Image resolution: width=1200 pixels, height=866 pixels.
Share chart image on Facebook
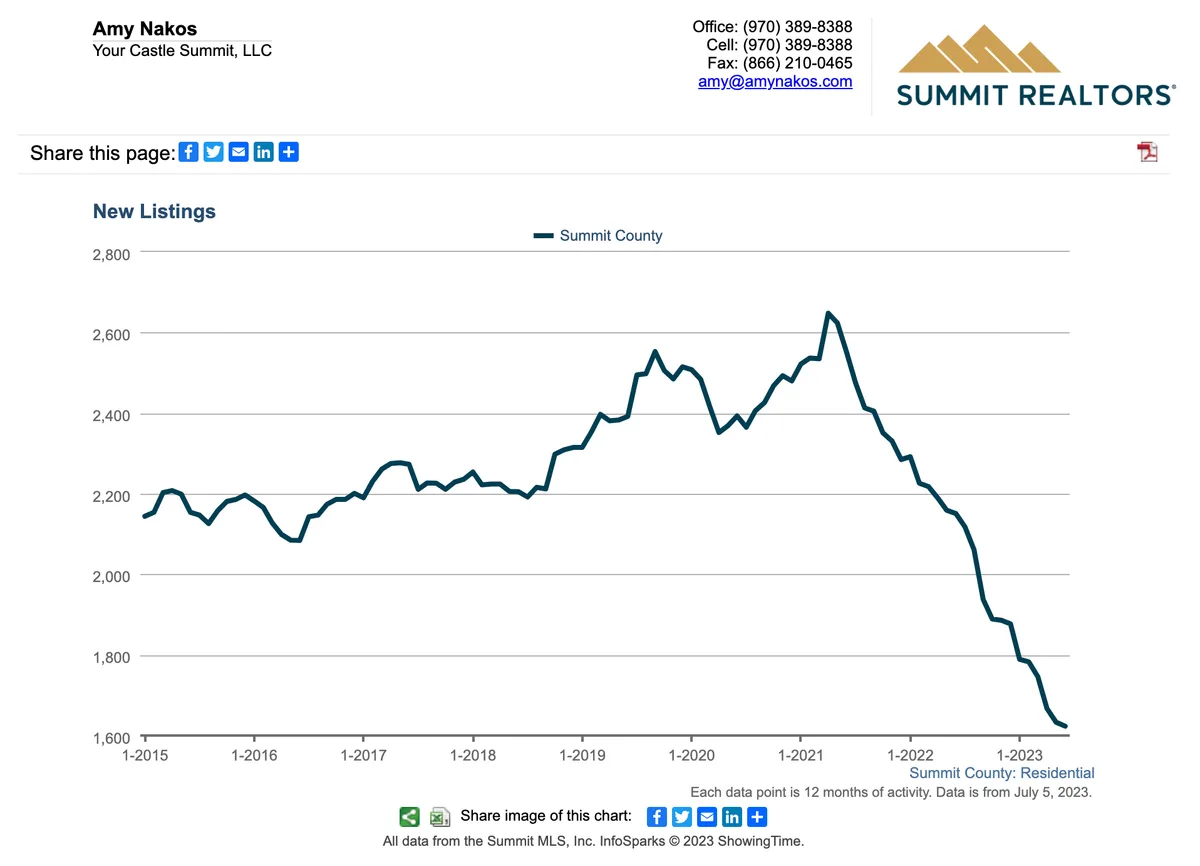657,817
